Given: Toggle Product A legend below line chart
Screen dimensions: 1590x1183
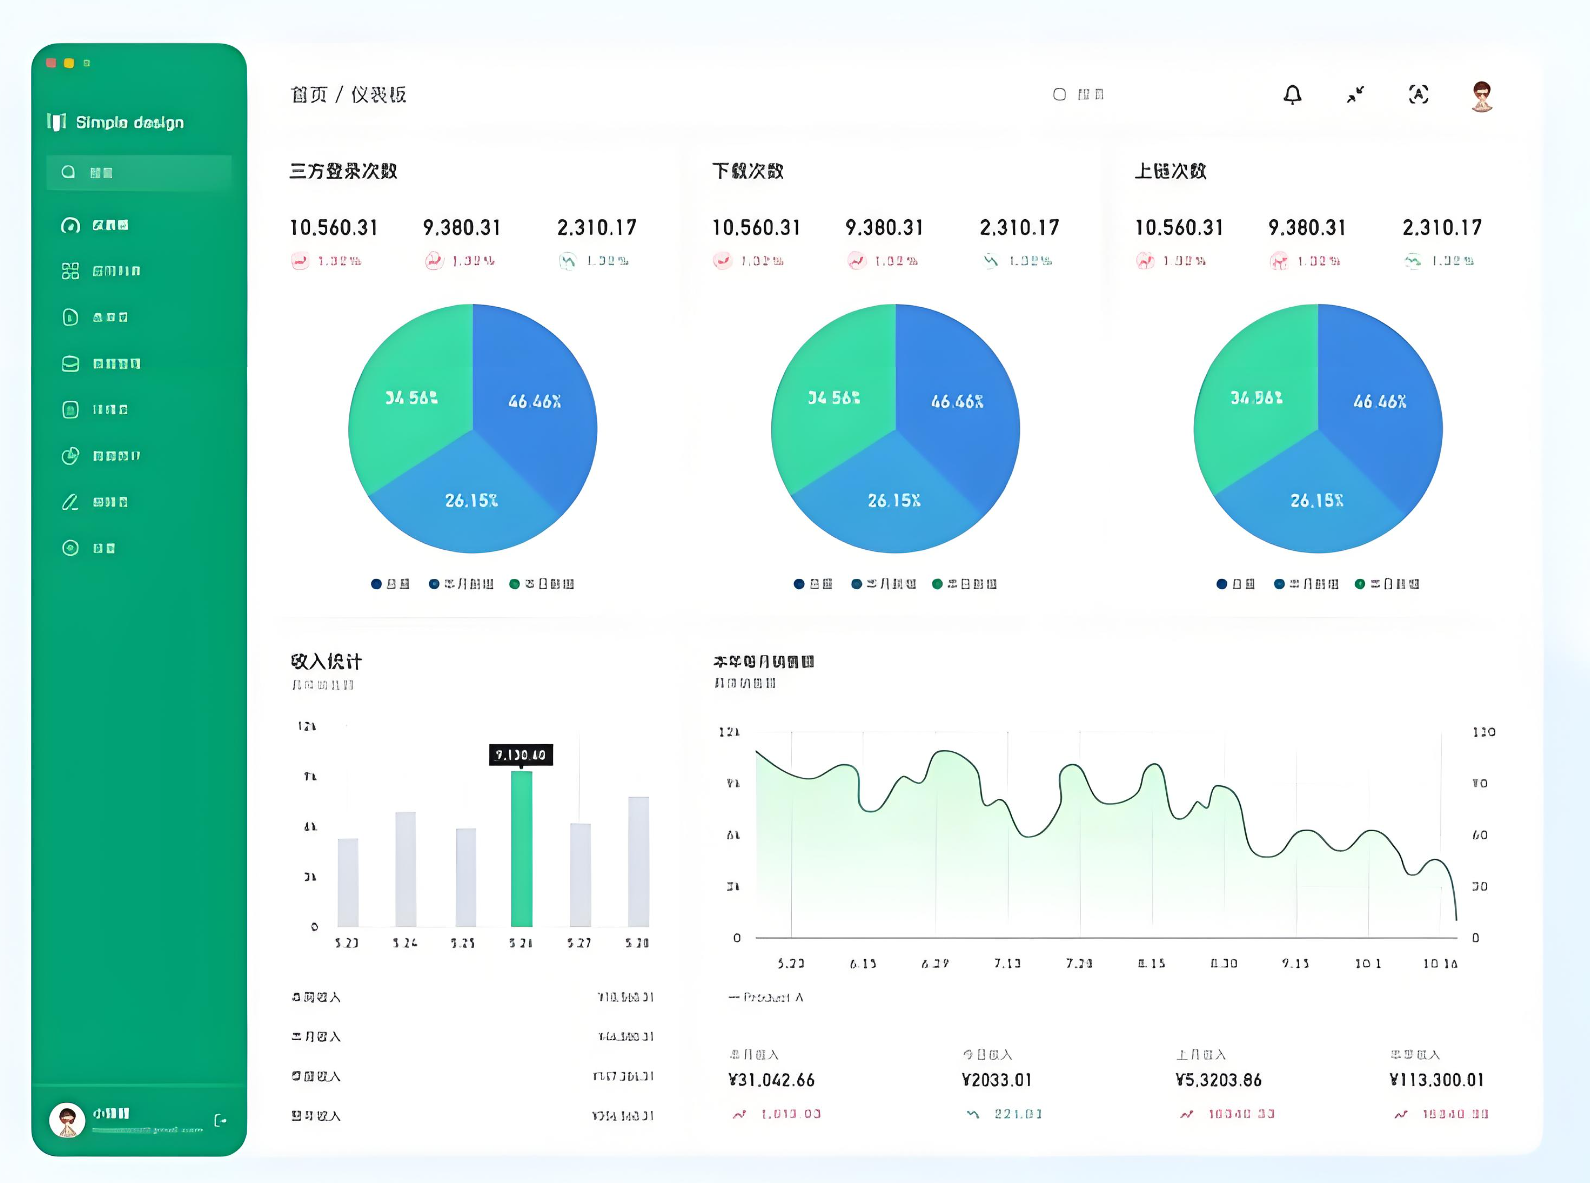Looking at the screenshot, I should point(766,997).
